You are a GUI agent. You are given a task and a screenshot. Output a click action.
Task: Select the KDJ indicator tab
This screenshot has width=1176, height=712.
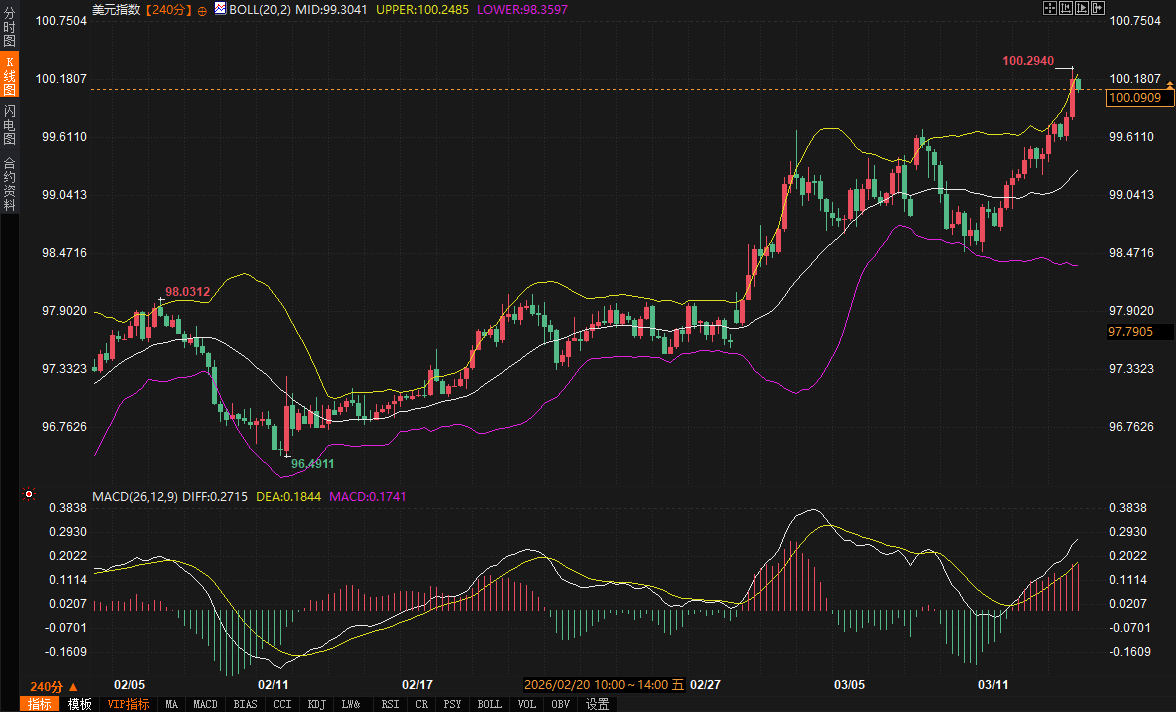pos(317,704)
